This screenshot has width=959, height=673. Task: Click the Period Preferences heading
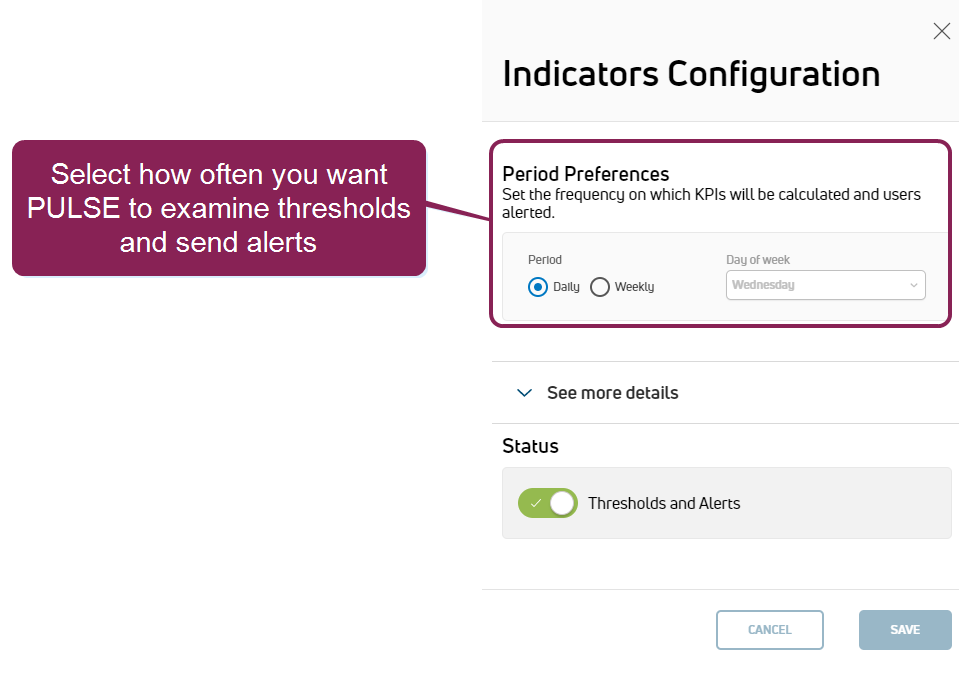[585, 174]
